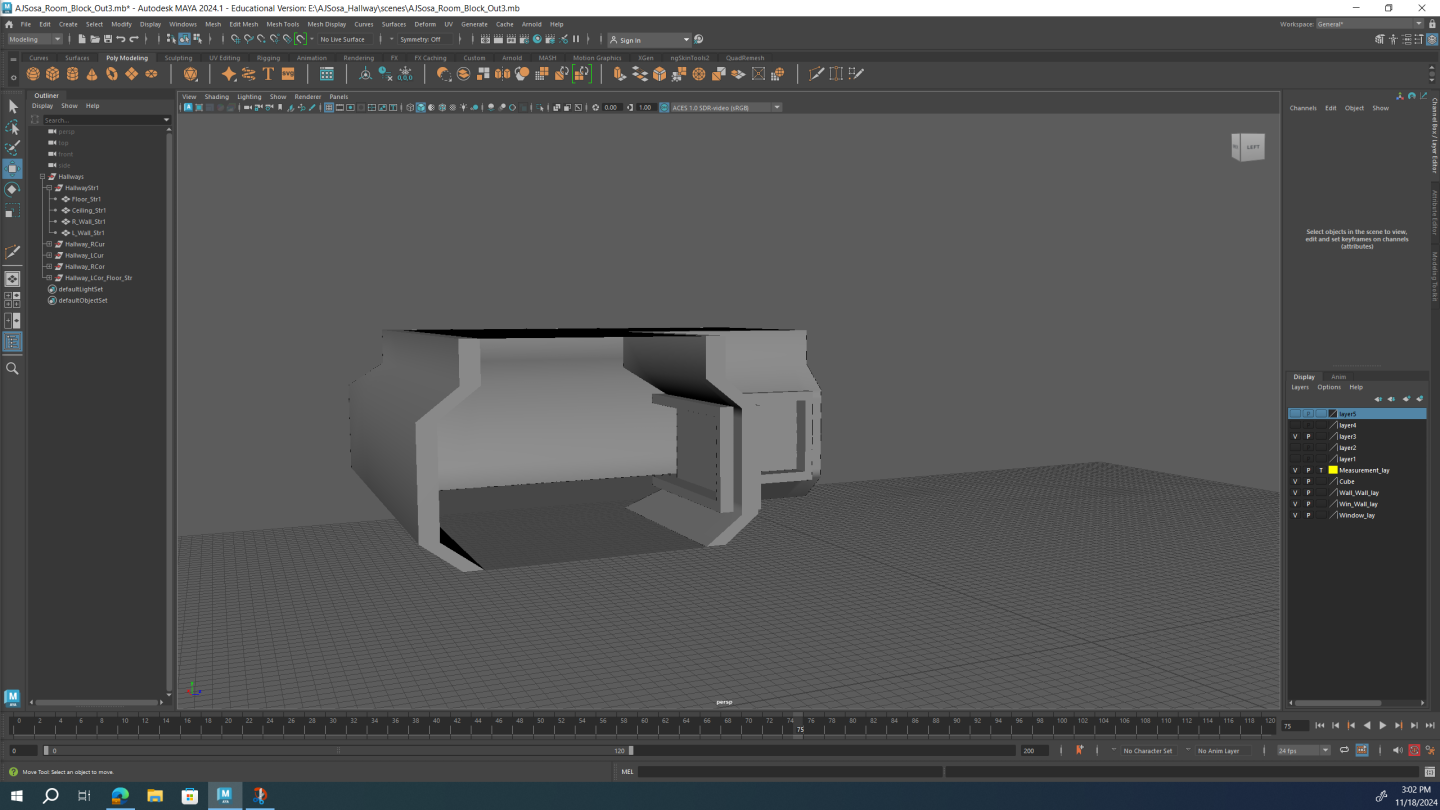This screenshot has height=810, width=1440.
Task: Click the play forwards button
Action: click(x=1382, y=725)
